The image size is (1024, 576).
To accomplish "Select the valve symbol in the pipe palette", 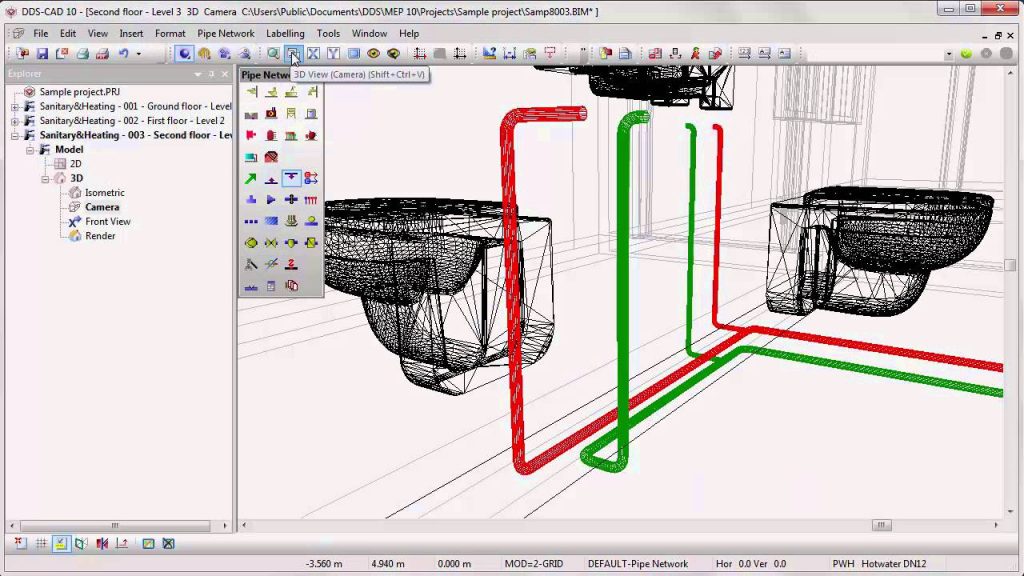I will [272, 242].
